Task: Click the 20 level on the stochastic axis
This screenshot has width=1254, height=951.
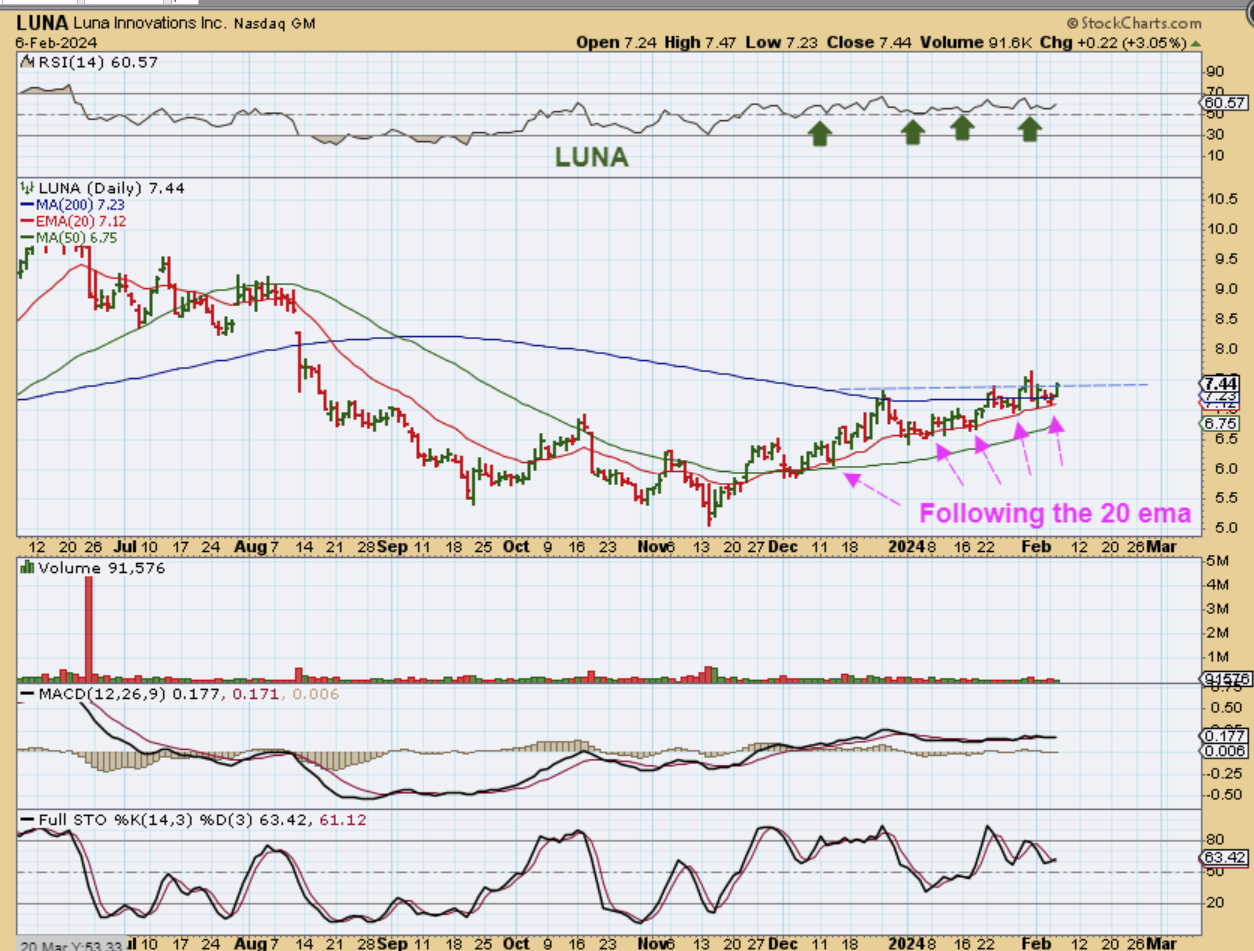Action: (x=1217, y=903)
